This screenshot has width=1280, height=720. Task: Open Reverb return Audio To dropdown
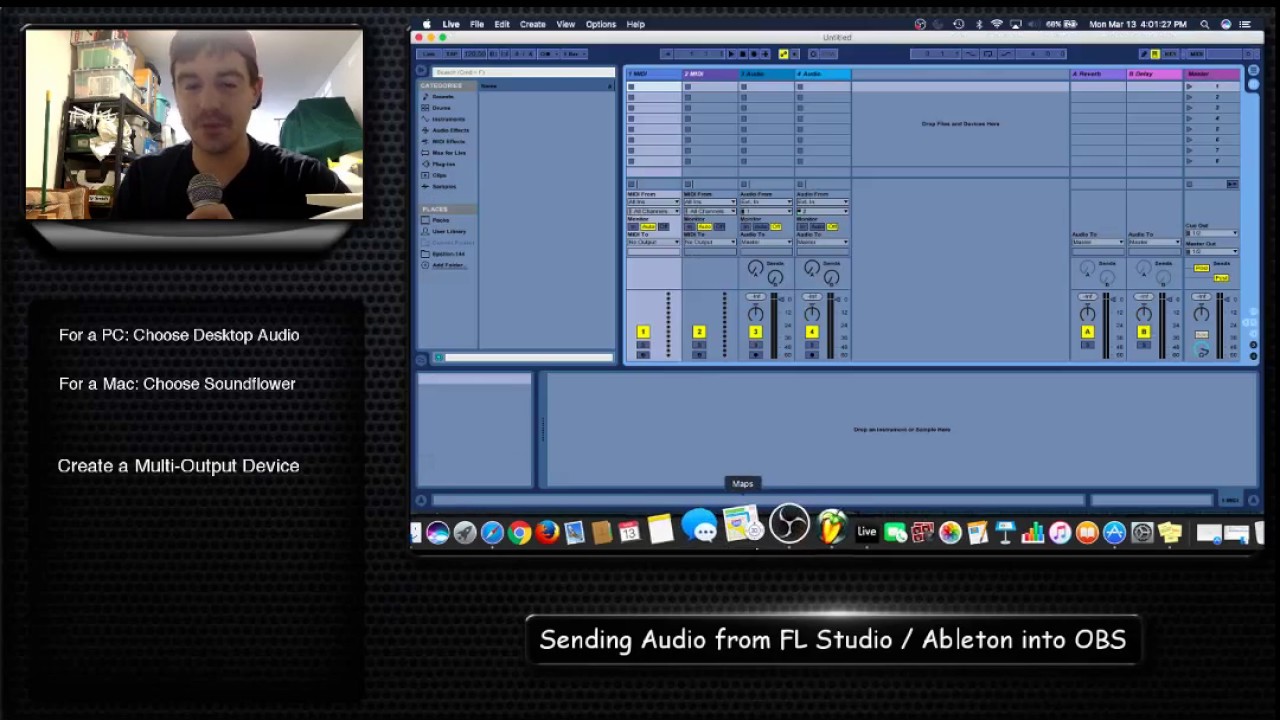pyautogui.click(x=1098, y=242)
